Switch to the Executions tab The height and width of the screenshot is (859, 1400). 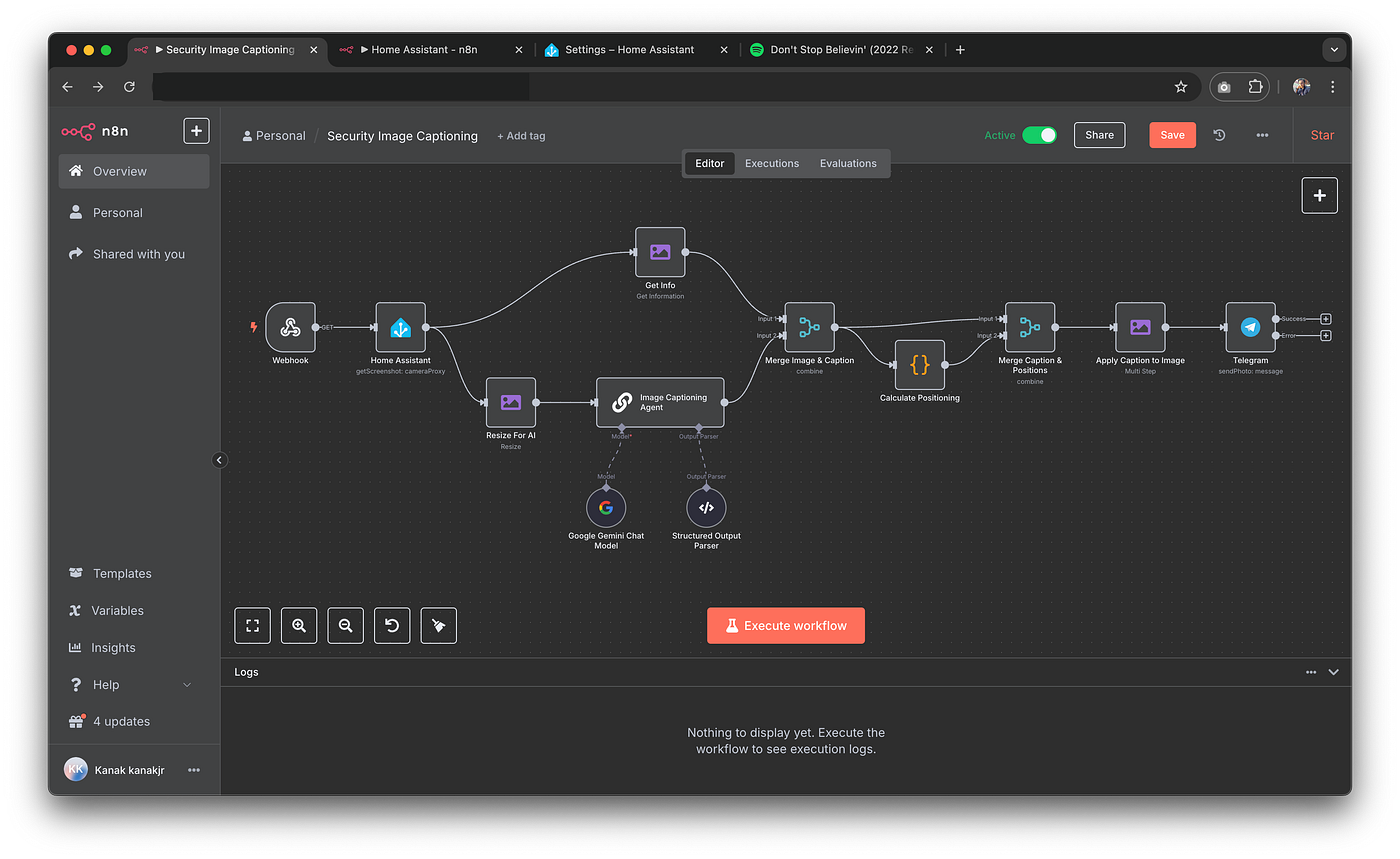(x=771, y=163)
